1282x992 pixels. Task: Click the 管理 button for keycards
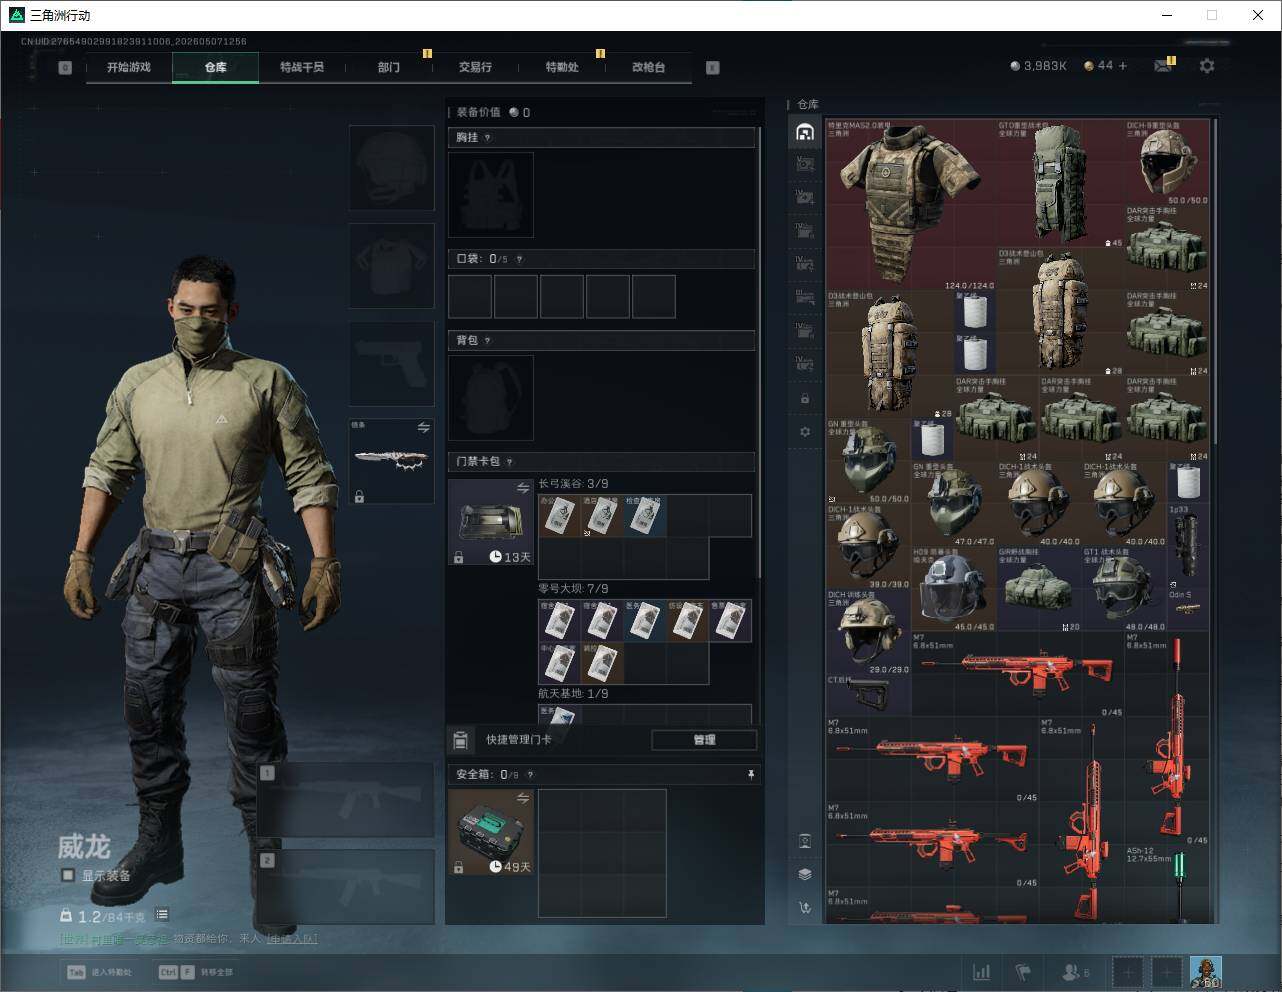704,740
